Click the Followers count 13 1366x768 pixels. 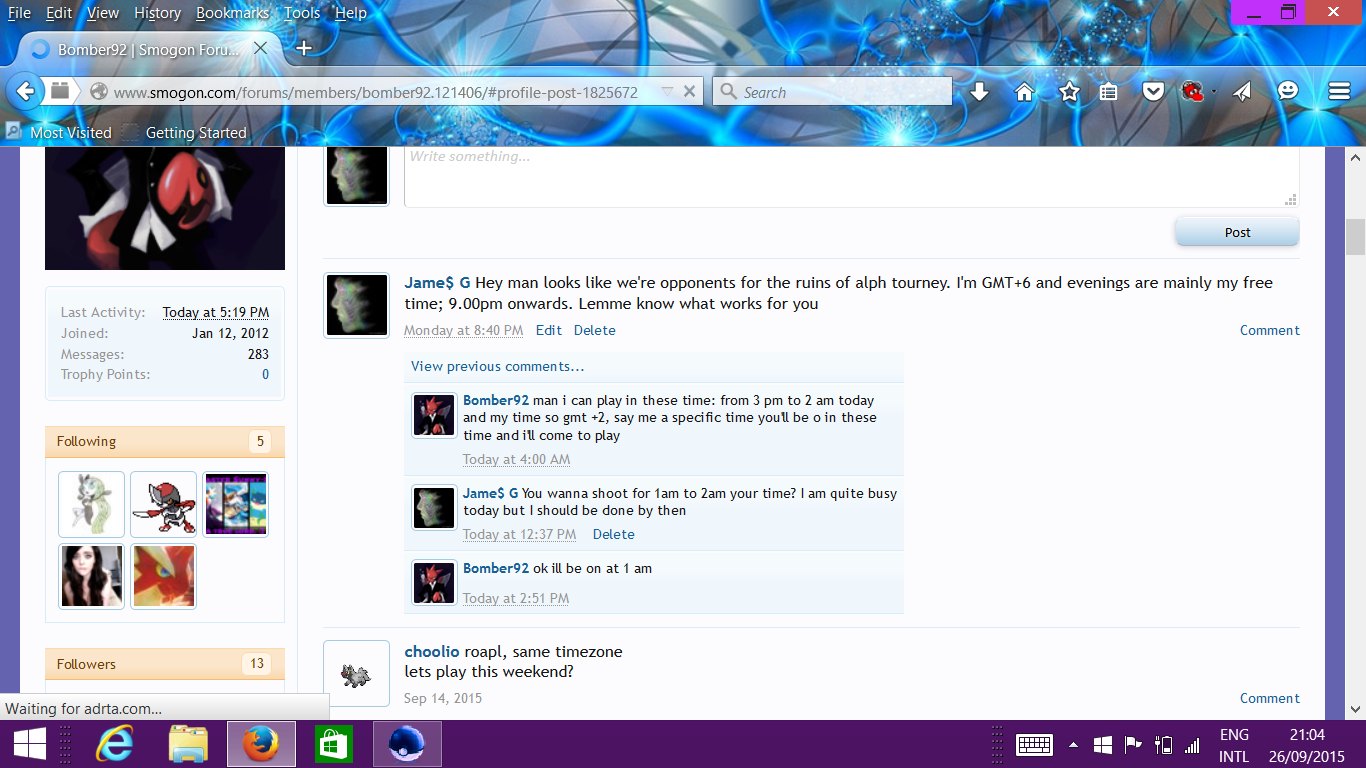click(257, 664)
